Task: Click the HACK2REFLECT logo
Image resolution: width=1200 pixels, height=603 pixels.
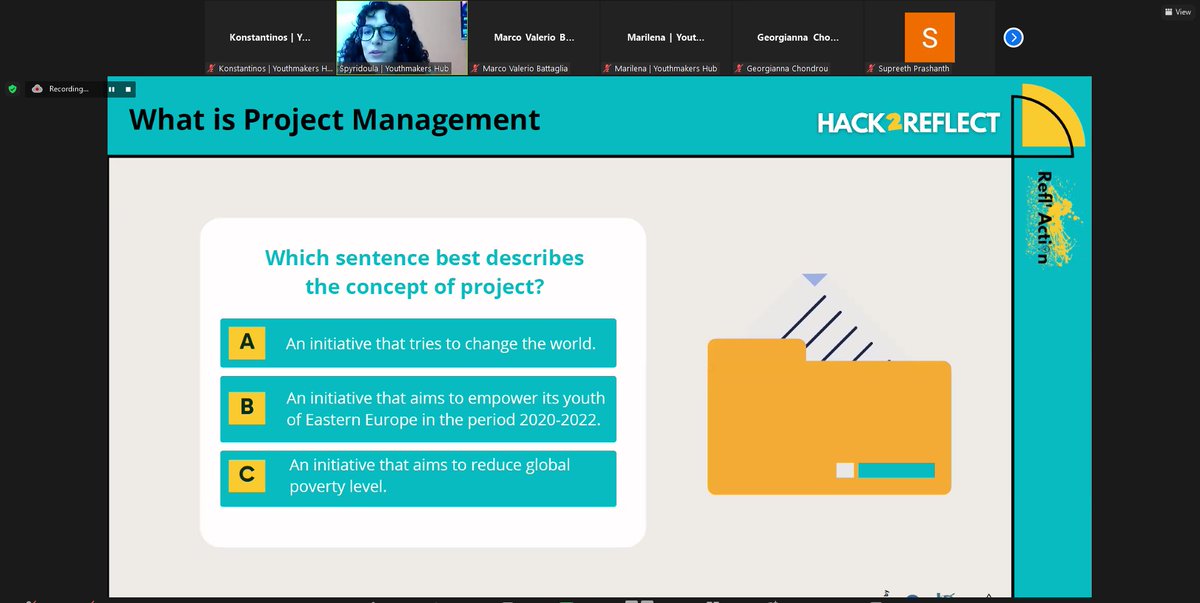Action: [x=908, y=123]
